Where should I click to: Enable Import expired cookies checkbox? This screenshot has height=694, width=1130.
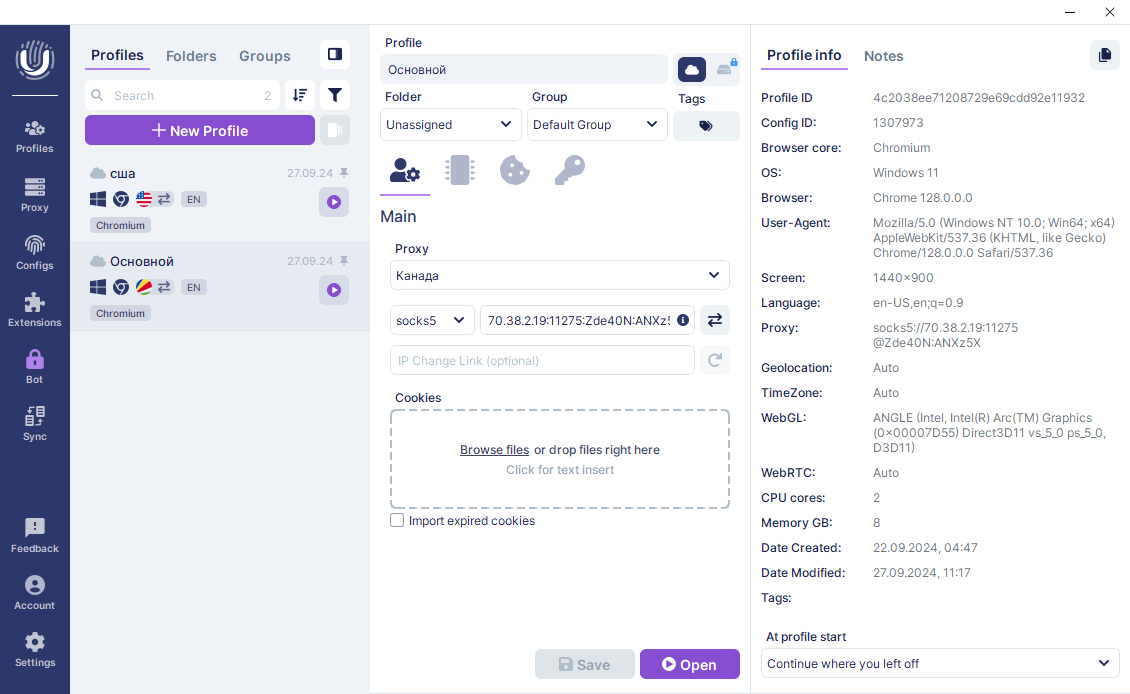click(x=397, y=521)
